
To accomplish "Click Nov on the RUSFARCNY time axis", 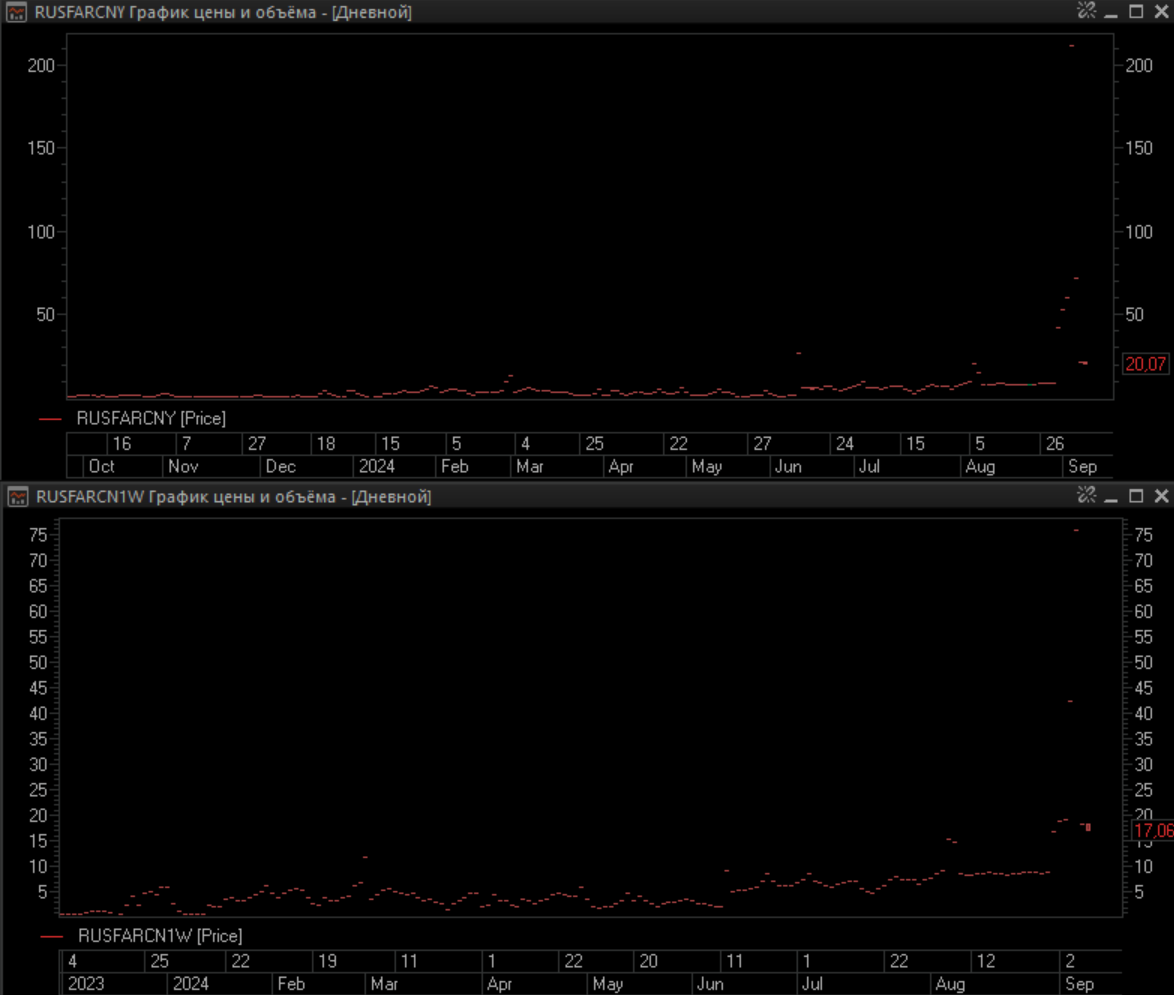I will tap(183, 466).
